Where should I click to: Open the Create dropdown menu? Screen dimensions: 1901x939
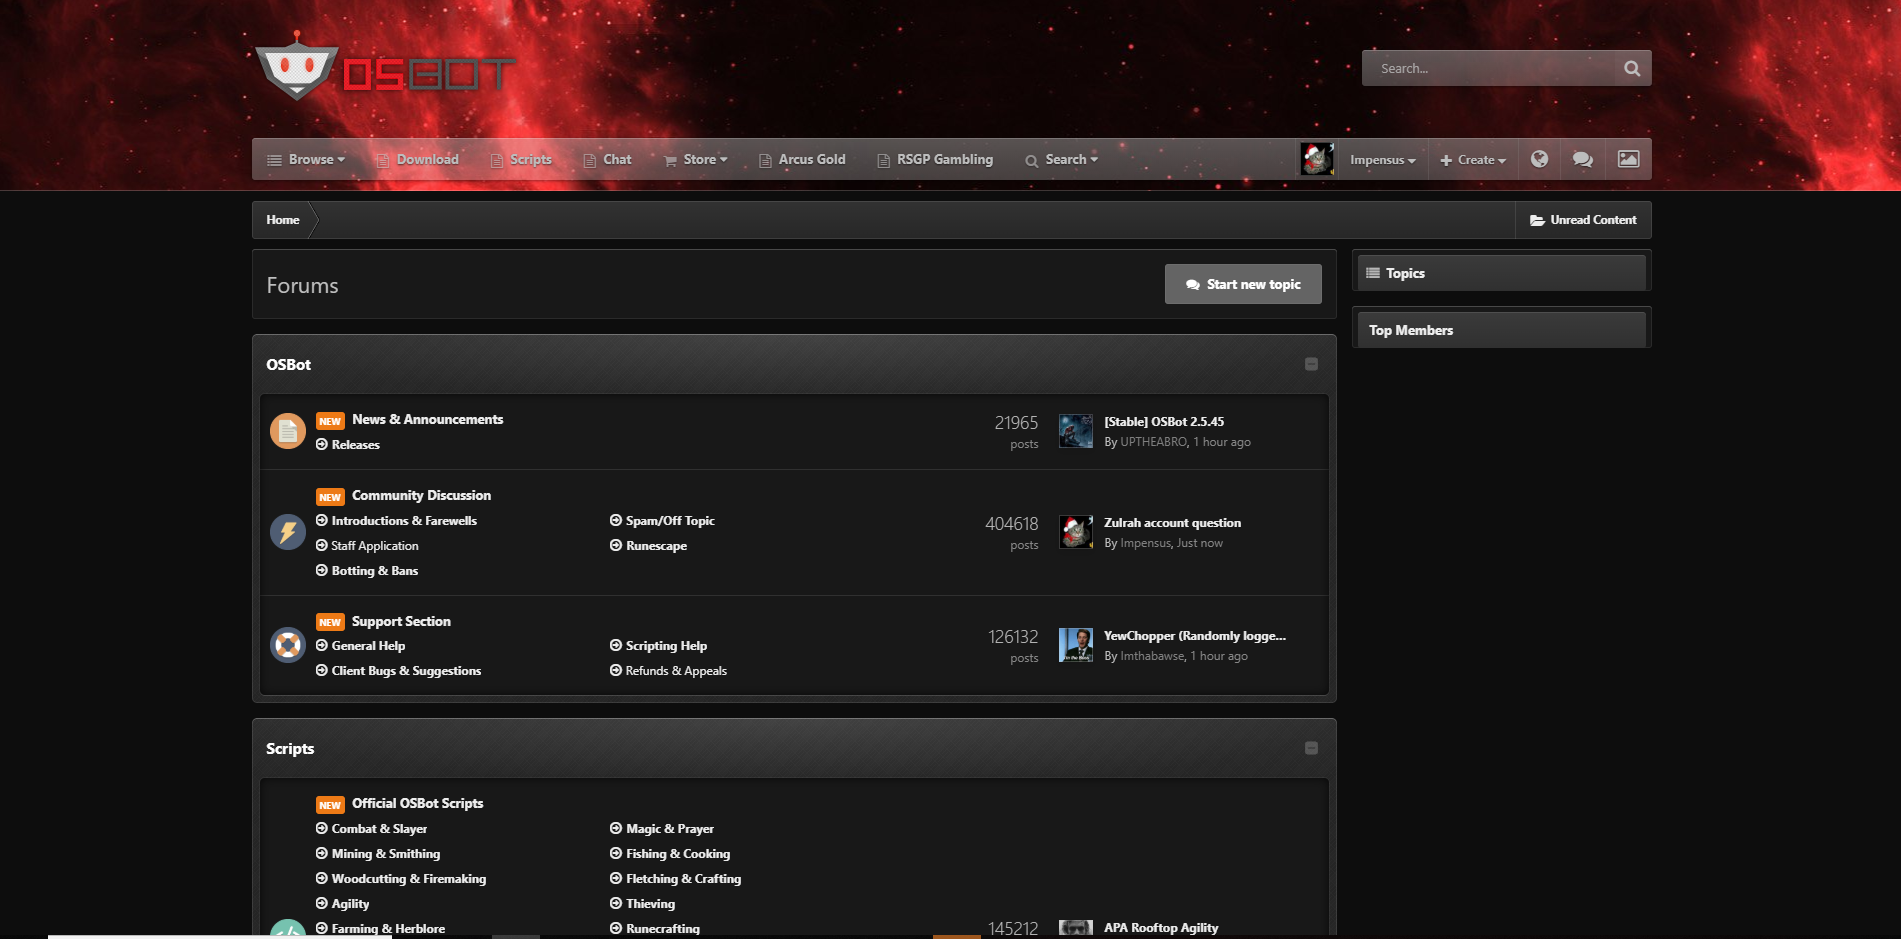[1473, 160]
